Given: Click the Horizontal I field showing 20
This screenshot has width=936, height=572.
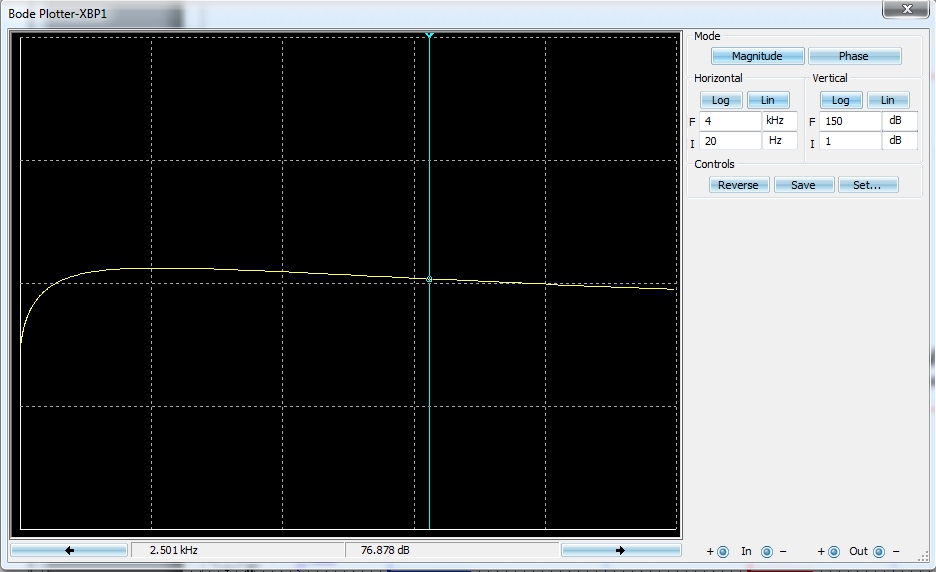Looking at the screenshot, I should pyautogui.click(x=729, y=141).
